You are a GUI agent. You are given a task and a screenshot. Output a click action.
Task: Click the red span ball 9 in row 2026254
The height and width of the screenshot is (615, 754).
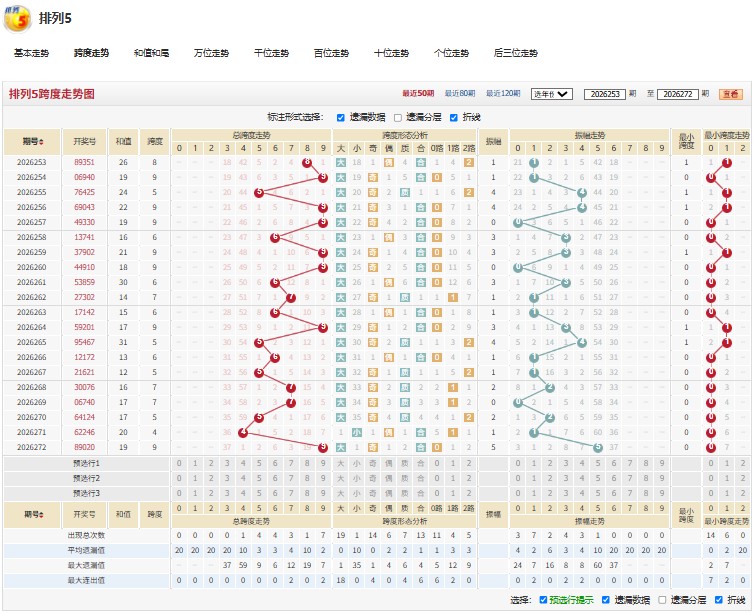tap(323, 177)
